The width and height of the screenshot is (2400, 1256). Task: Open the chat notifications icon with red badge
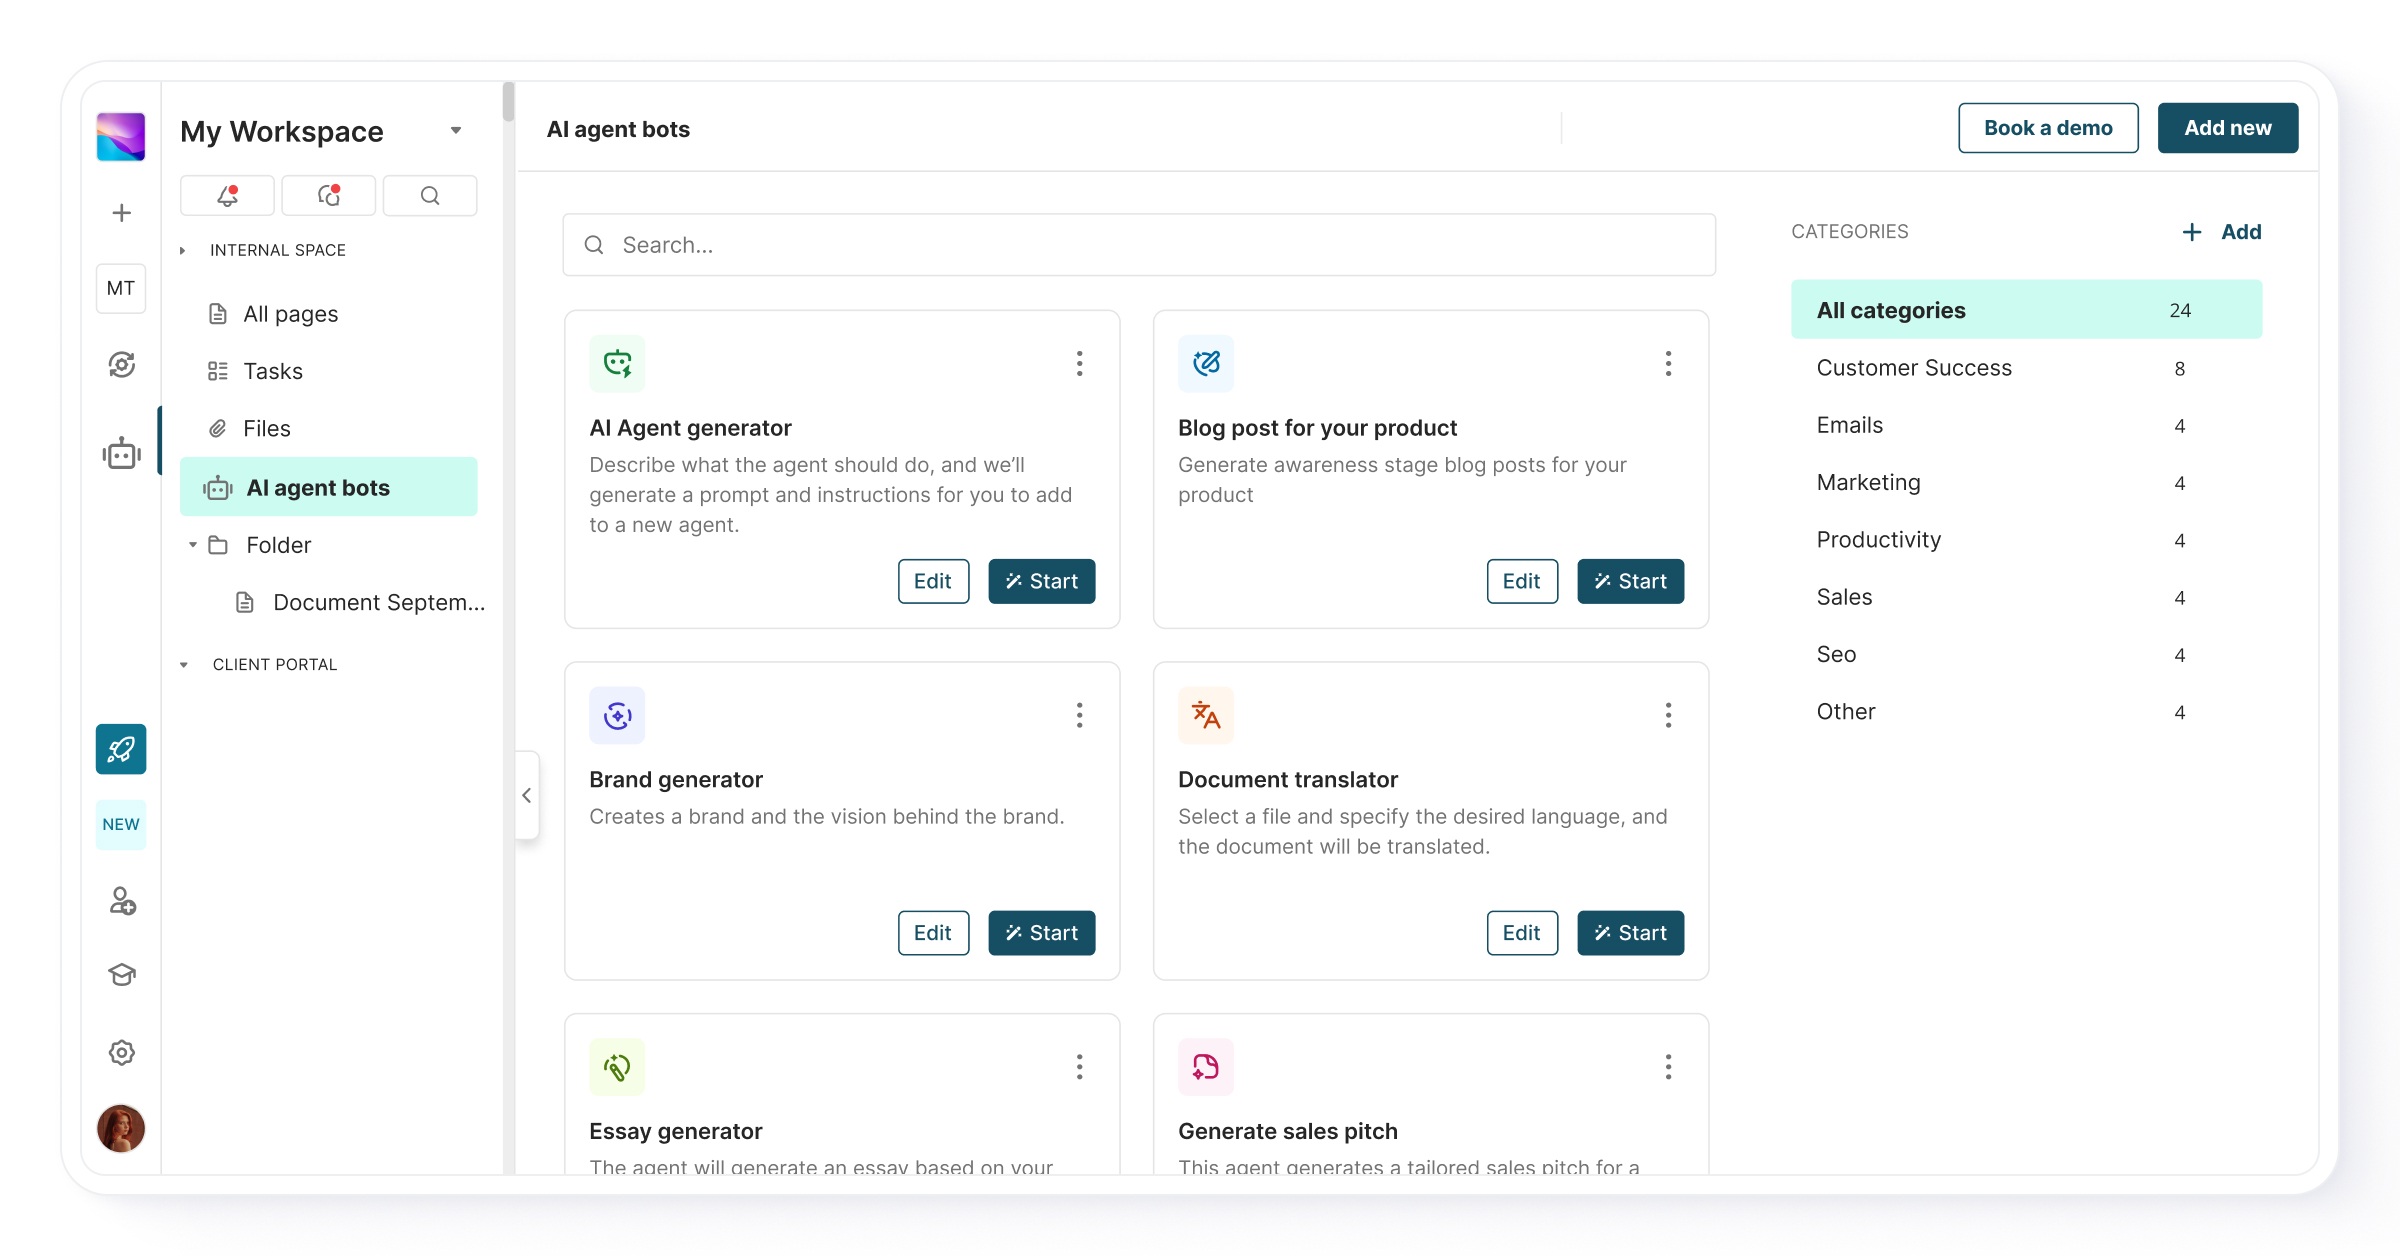click(x=328, y=195)
